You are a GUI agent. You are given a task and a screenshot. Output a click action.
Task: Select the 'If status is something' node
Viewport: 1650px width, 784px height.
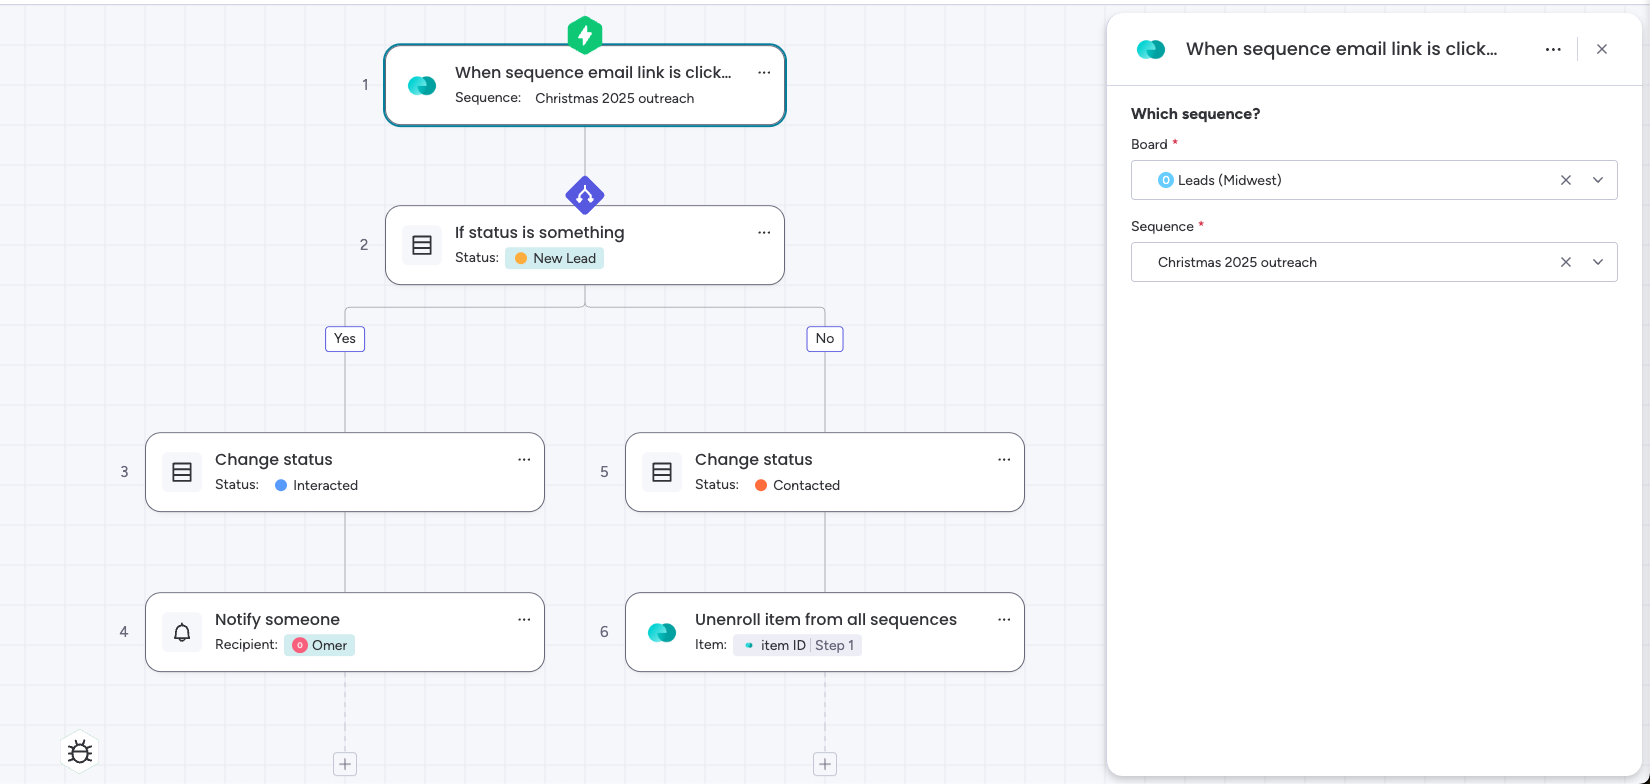(585, 245)
